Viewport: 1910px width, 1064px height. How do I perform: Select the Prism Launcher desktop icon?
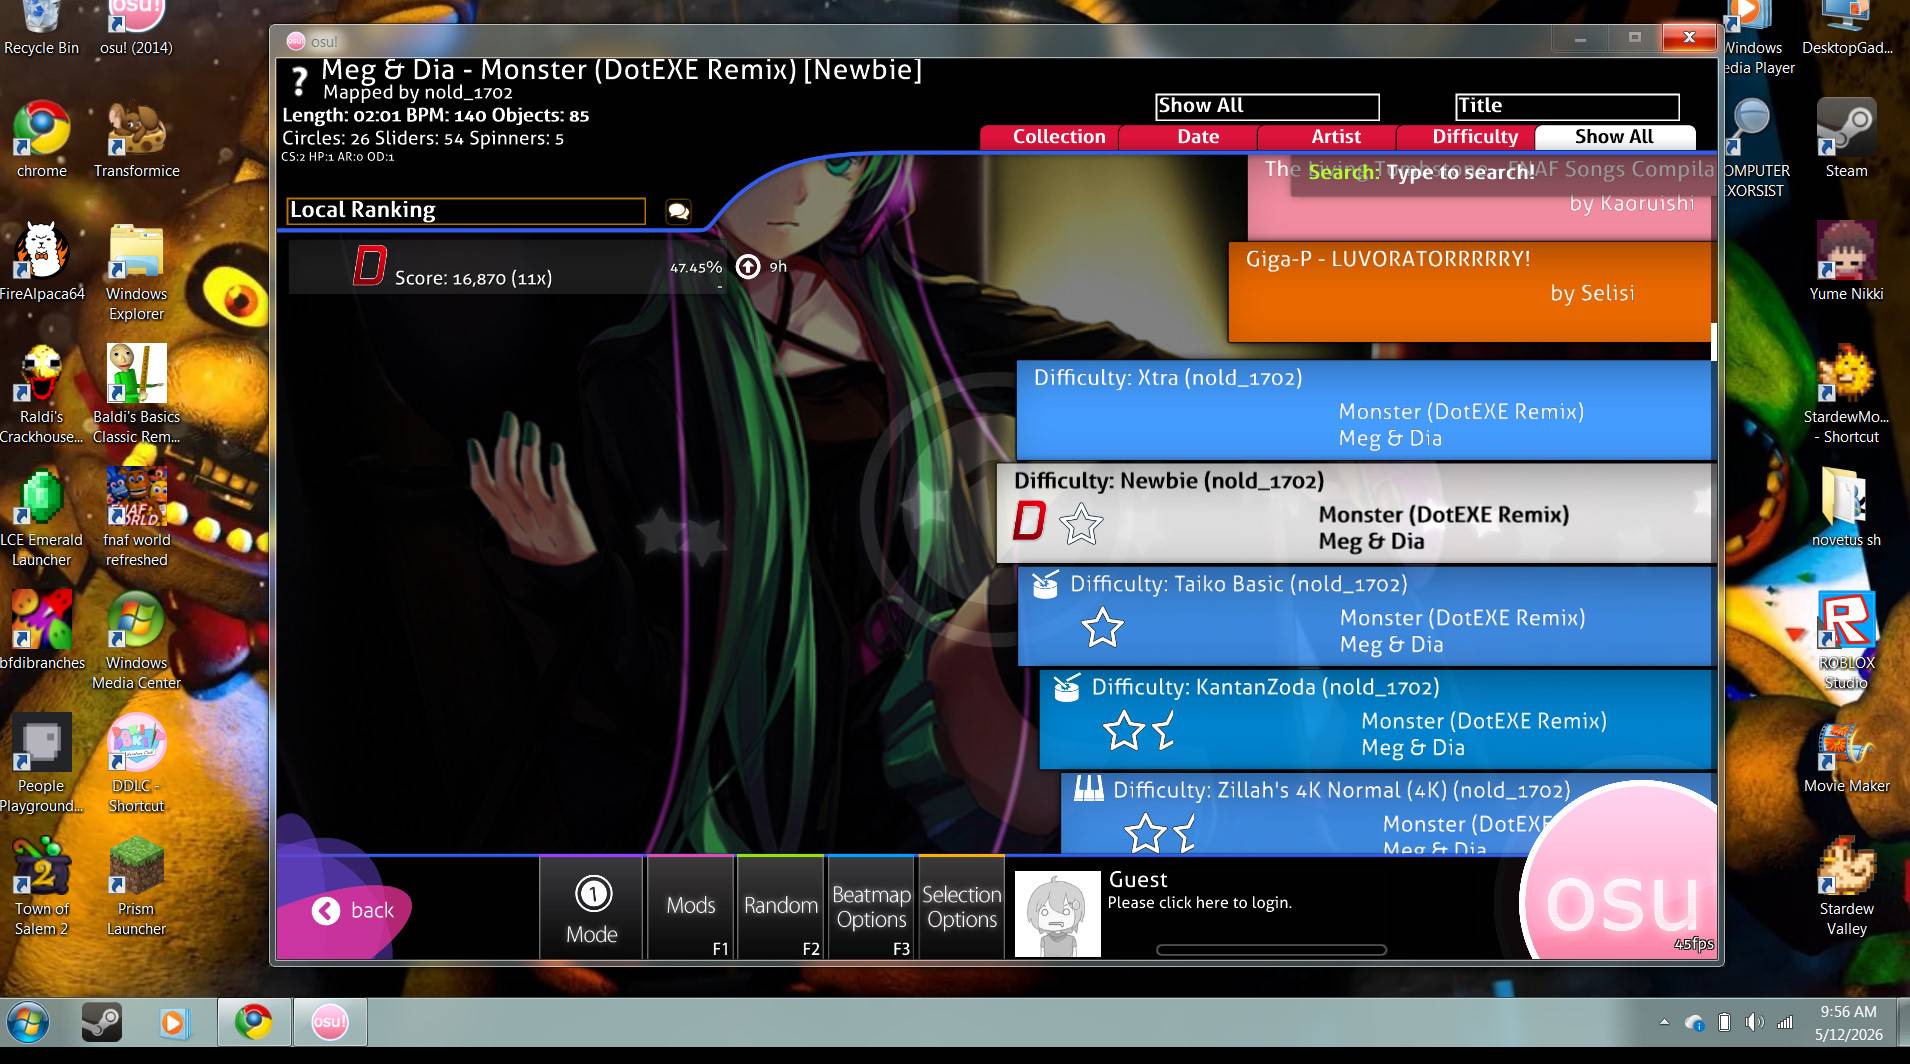click(137, 887)
